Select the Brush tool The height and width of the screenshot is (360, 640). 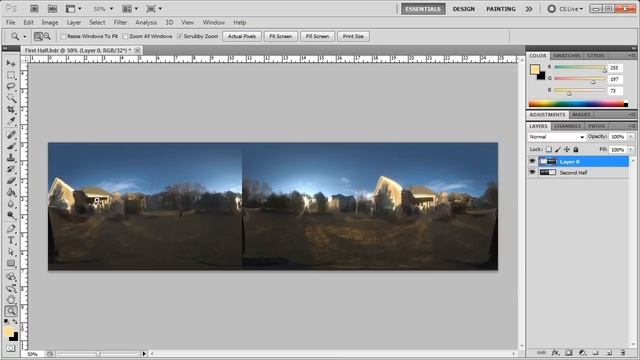11,146
